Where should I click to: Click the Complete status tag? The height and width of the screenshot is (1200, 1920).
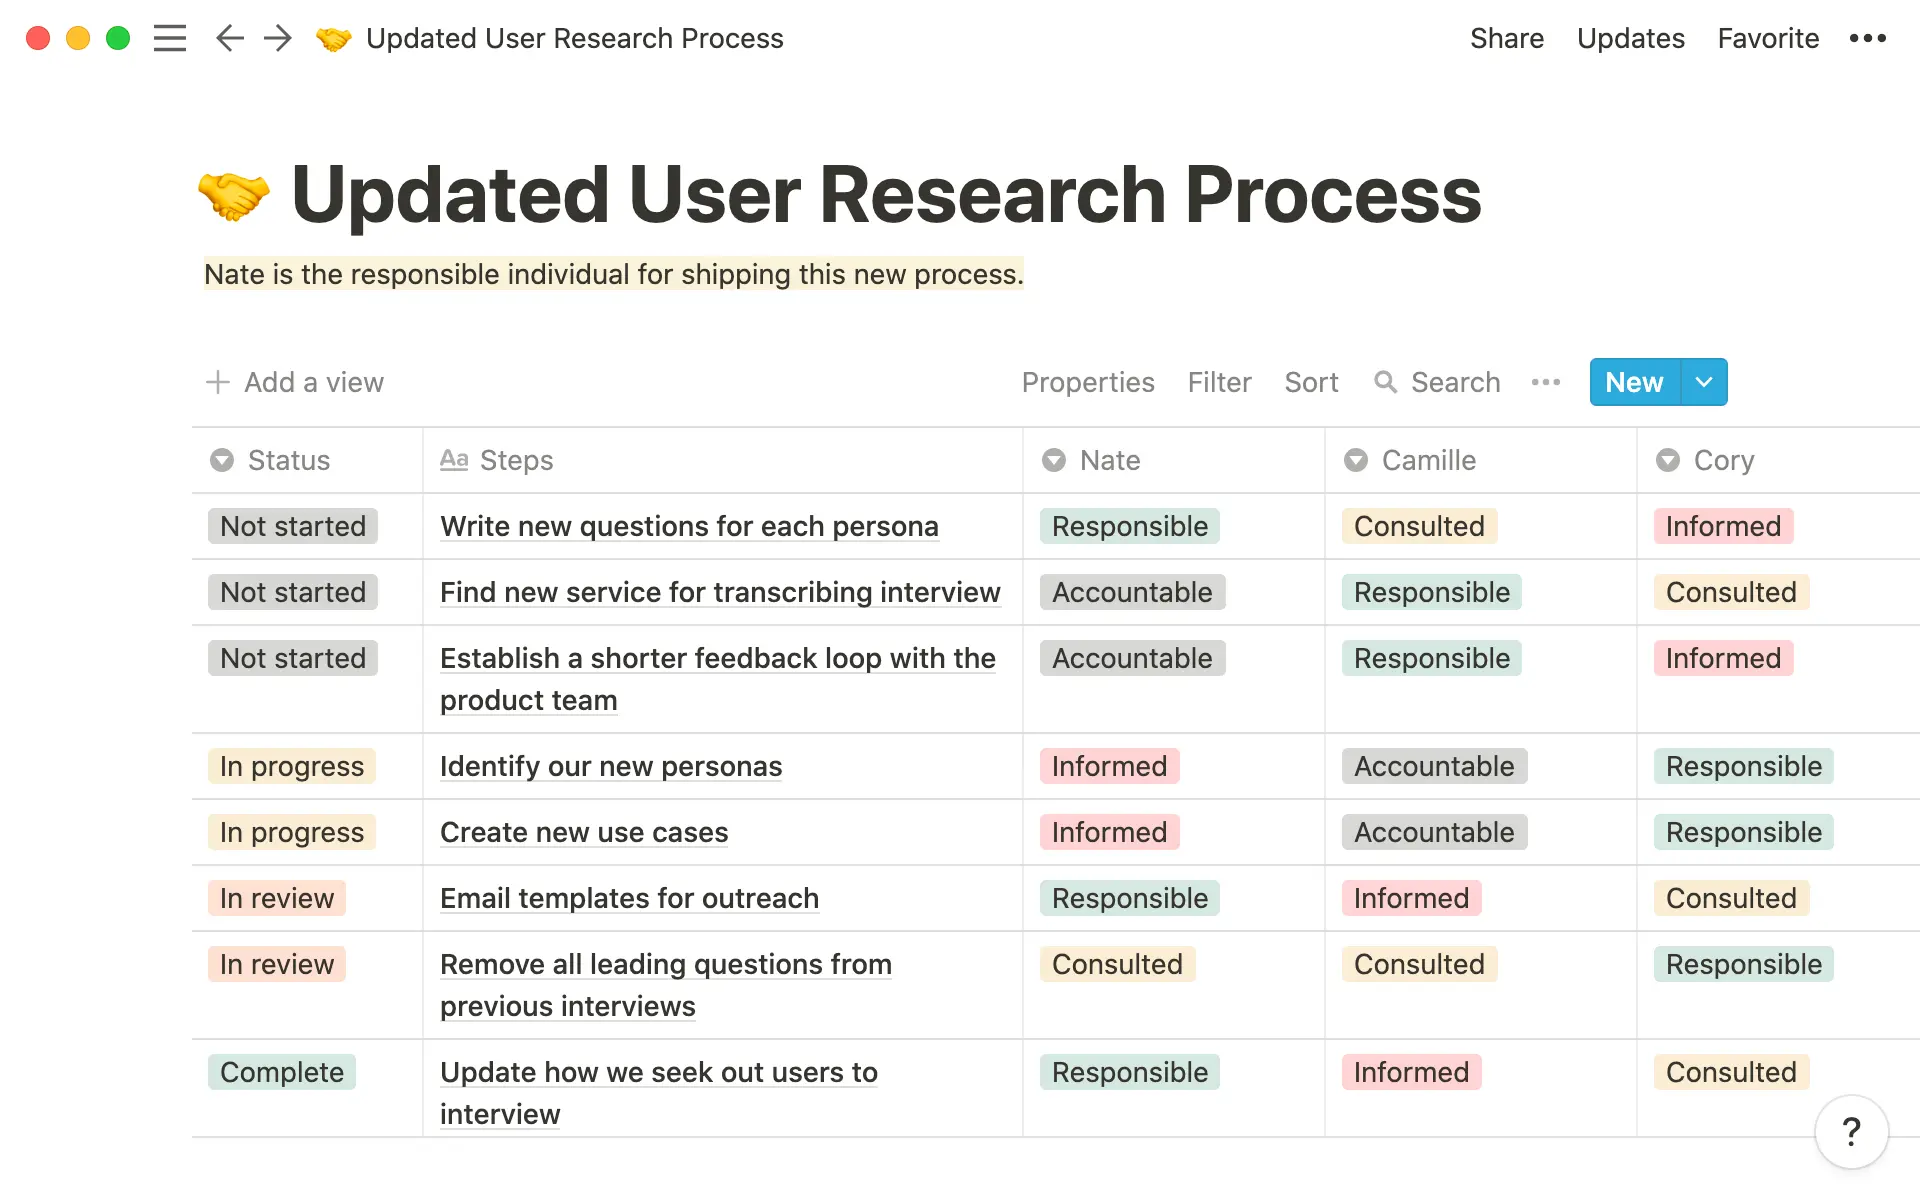(281, 1072)
